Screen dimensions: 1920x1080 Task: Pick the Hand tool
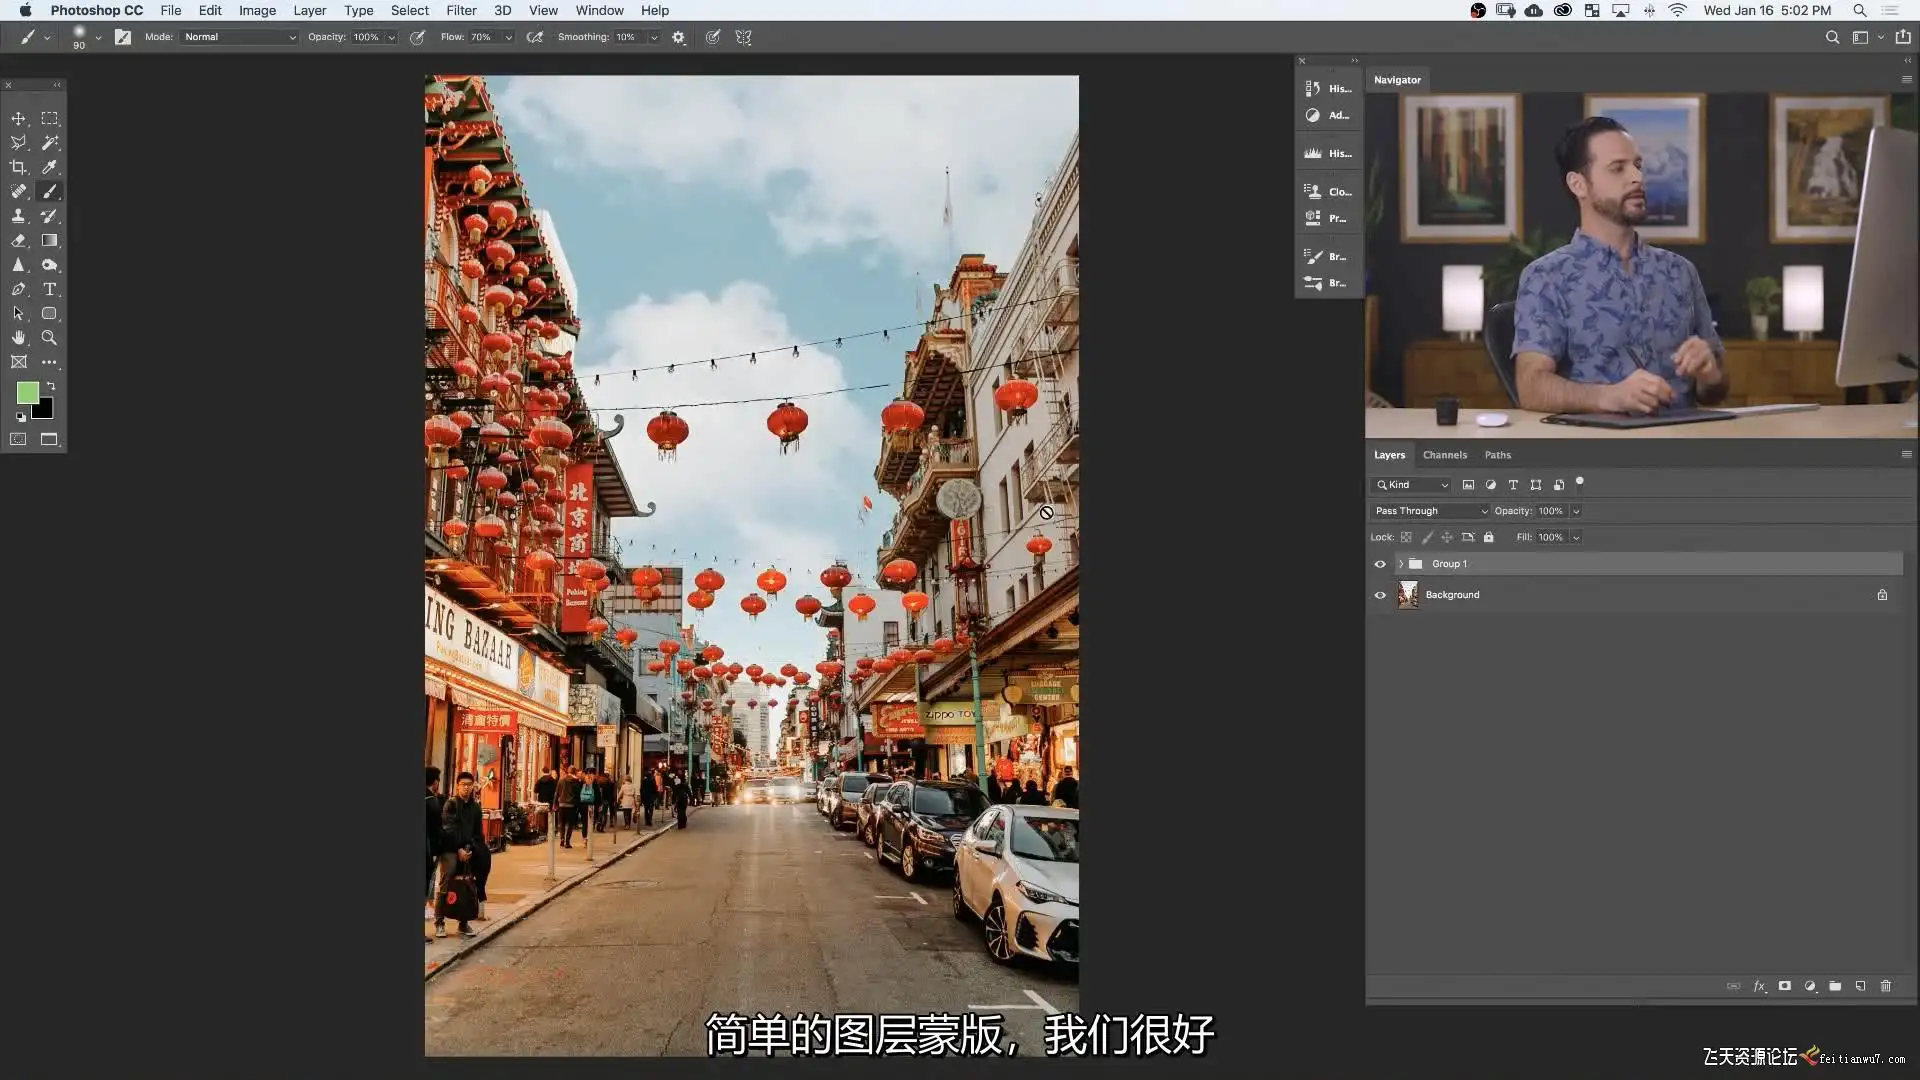pyautogui.click(x=18, y=338)
